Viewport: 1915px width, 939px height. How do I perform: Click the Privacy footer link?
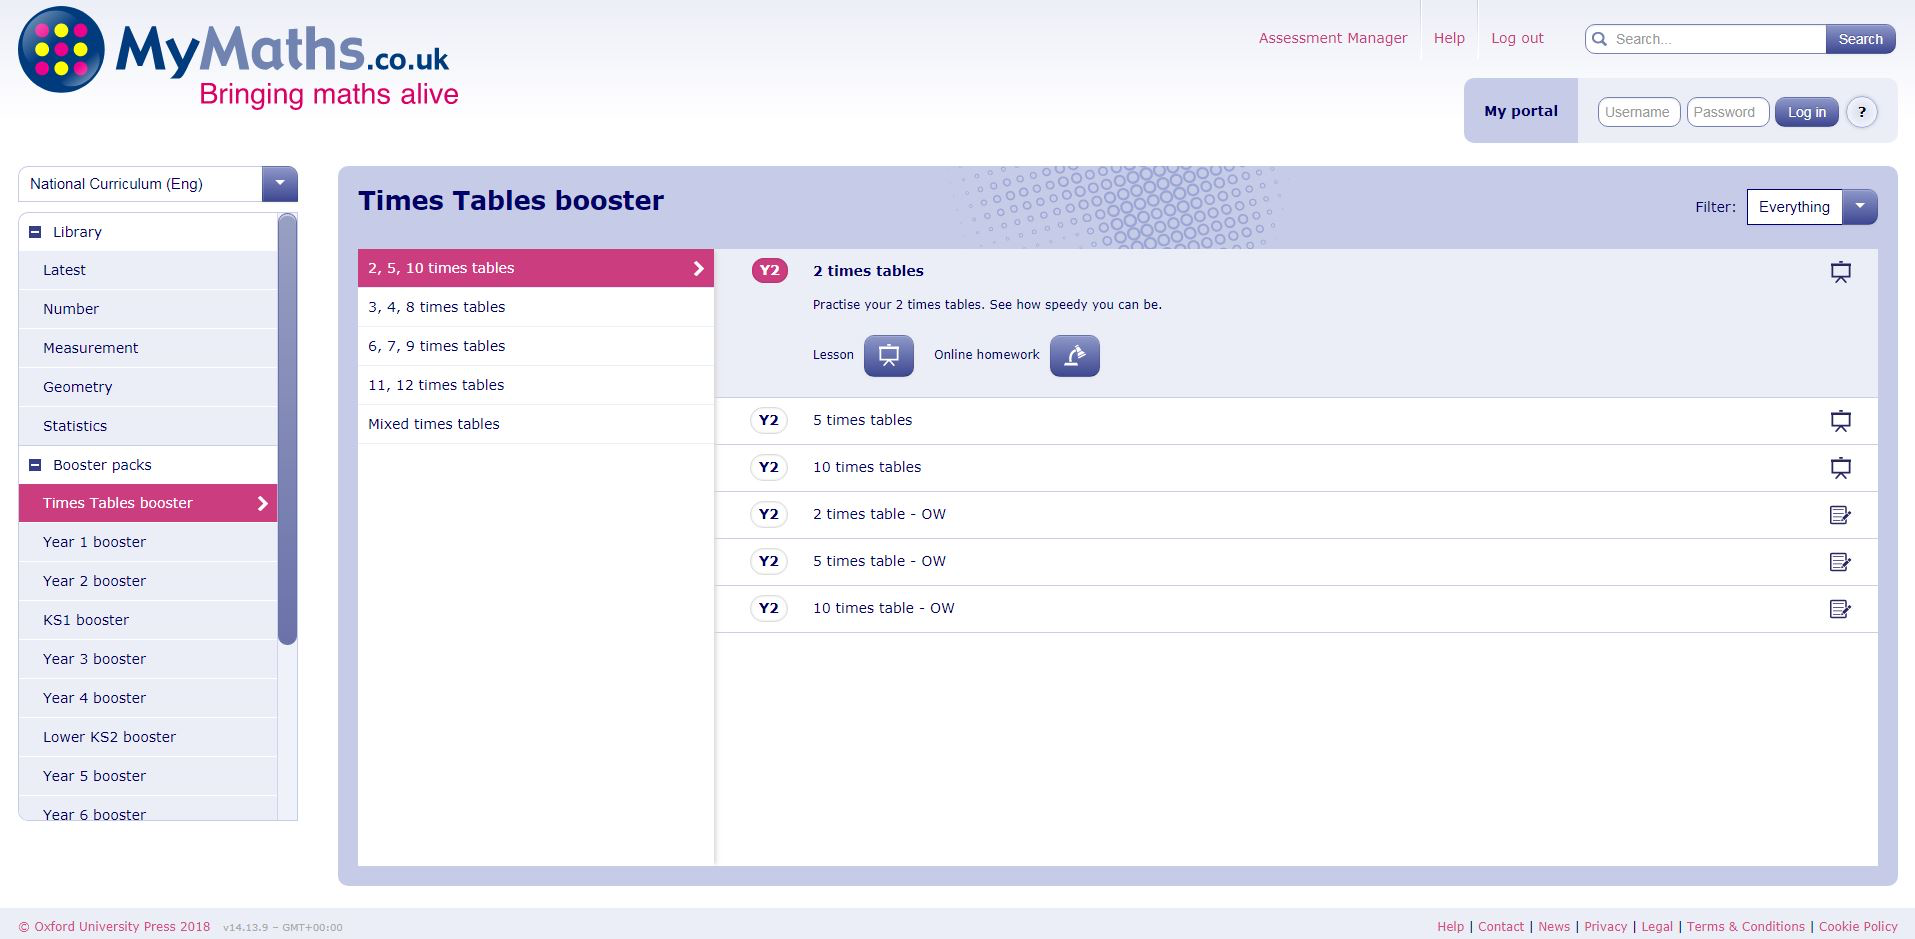[x=1606, y=927]
